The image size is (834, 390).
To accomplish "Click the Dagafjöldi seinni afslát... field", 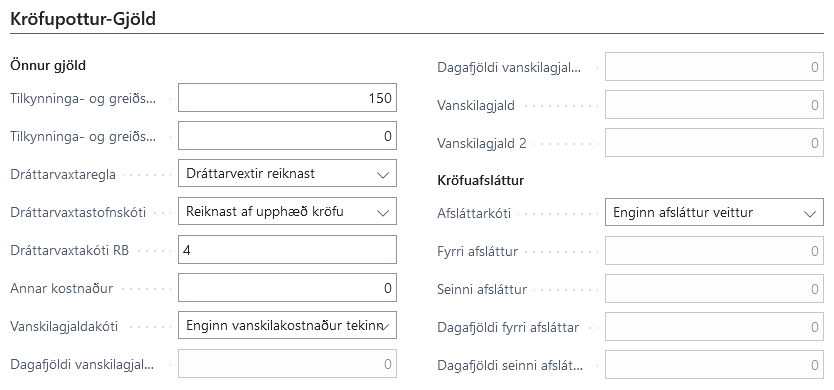I will coord(714,365).
